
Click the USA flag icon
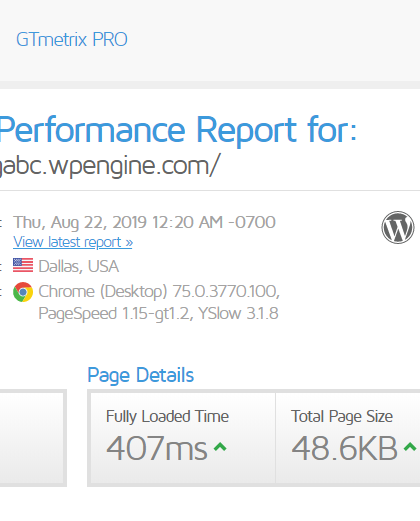(x=23, y=265)
